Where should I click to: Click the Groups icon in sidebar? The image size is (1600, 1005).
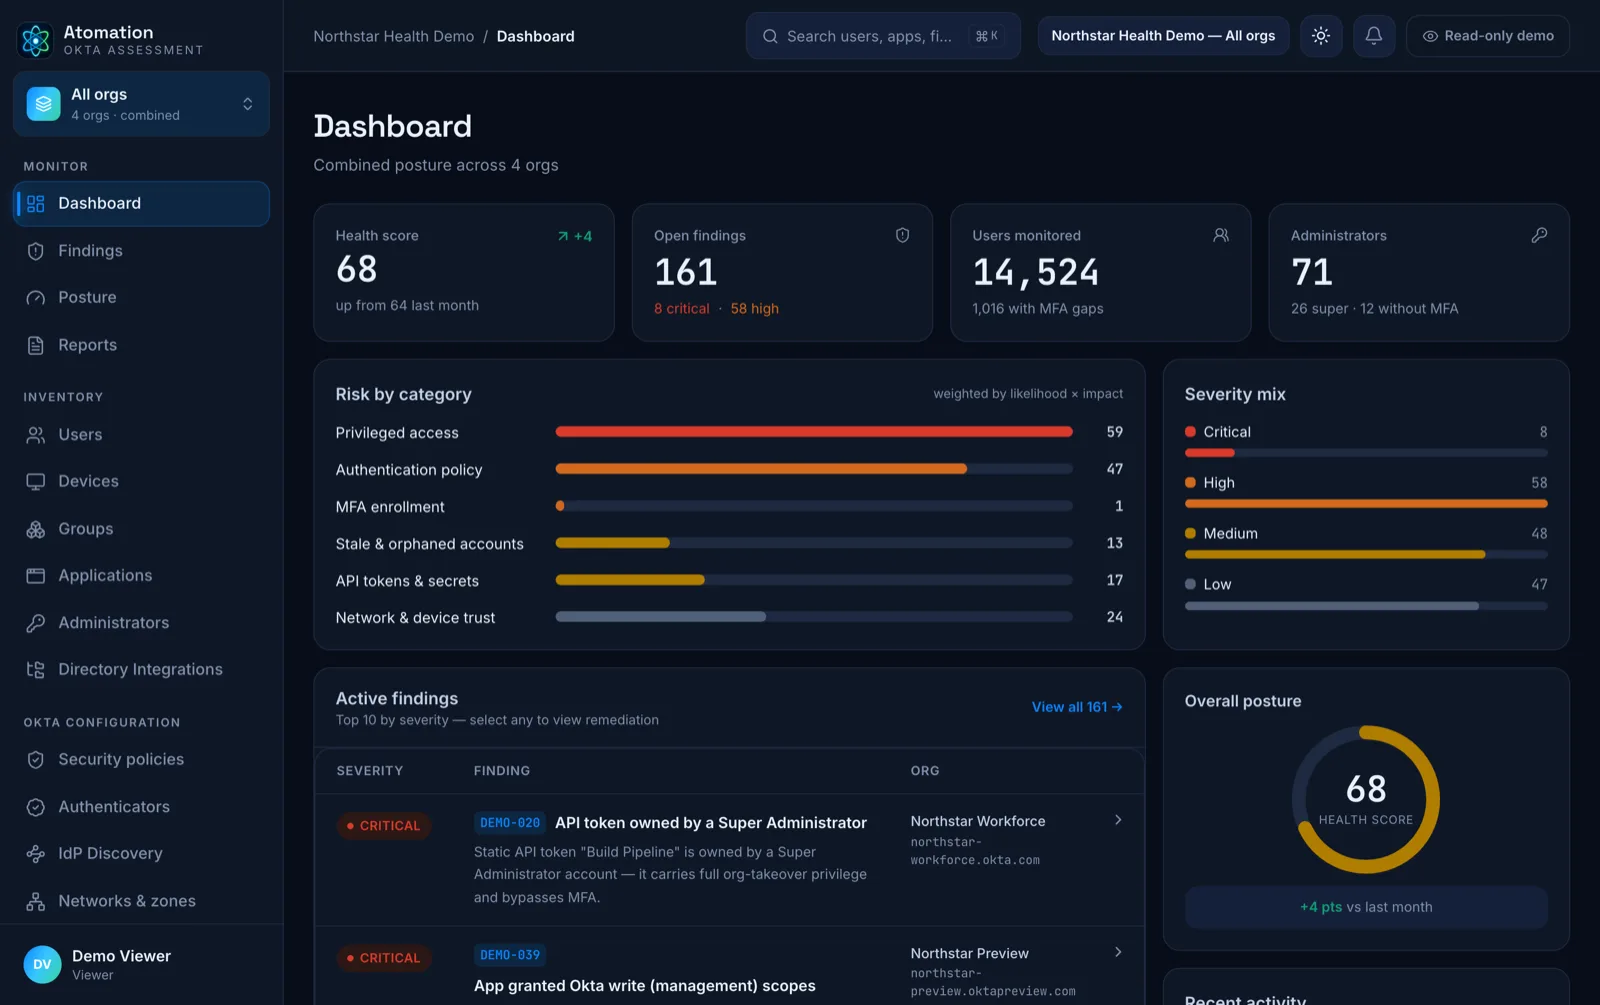(x=36, y=529)
